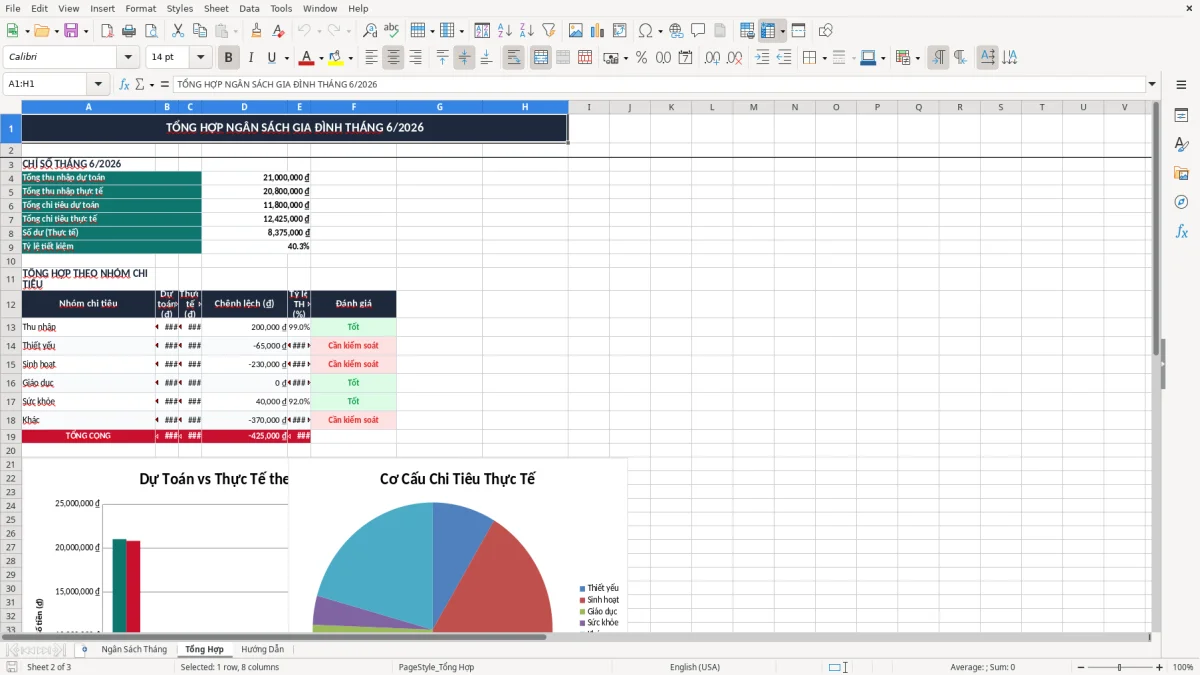1200x675 pixels.
Task: Open the Font Color palette dropdown arrow
Action: pos(320,58)
